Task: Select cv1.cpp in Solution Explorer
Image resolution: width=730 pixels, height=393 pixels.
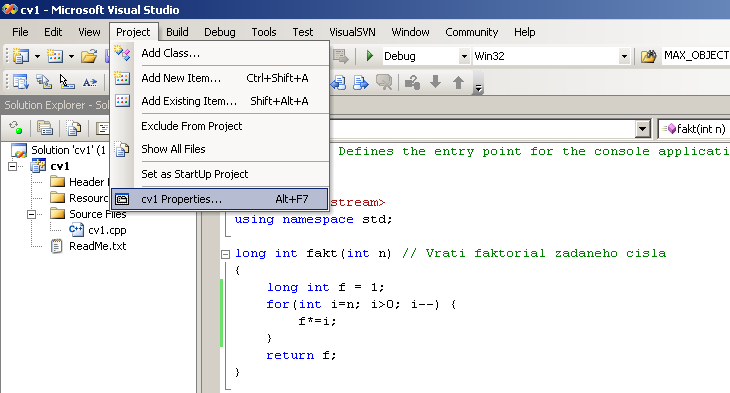Action: pos(98,230)
